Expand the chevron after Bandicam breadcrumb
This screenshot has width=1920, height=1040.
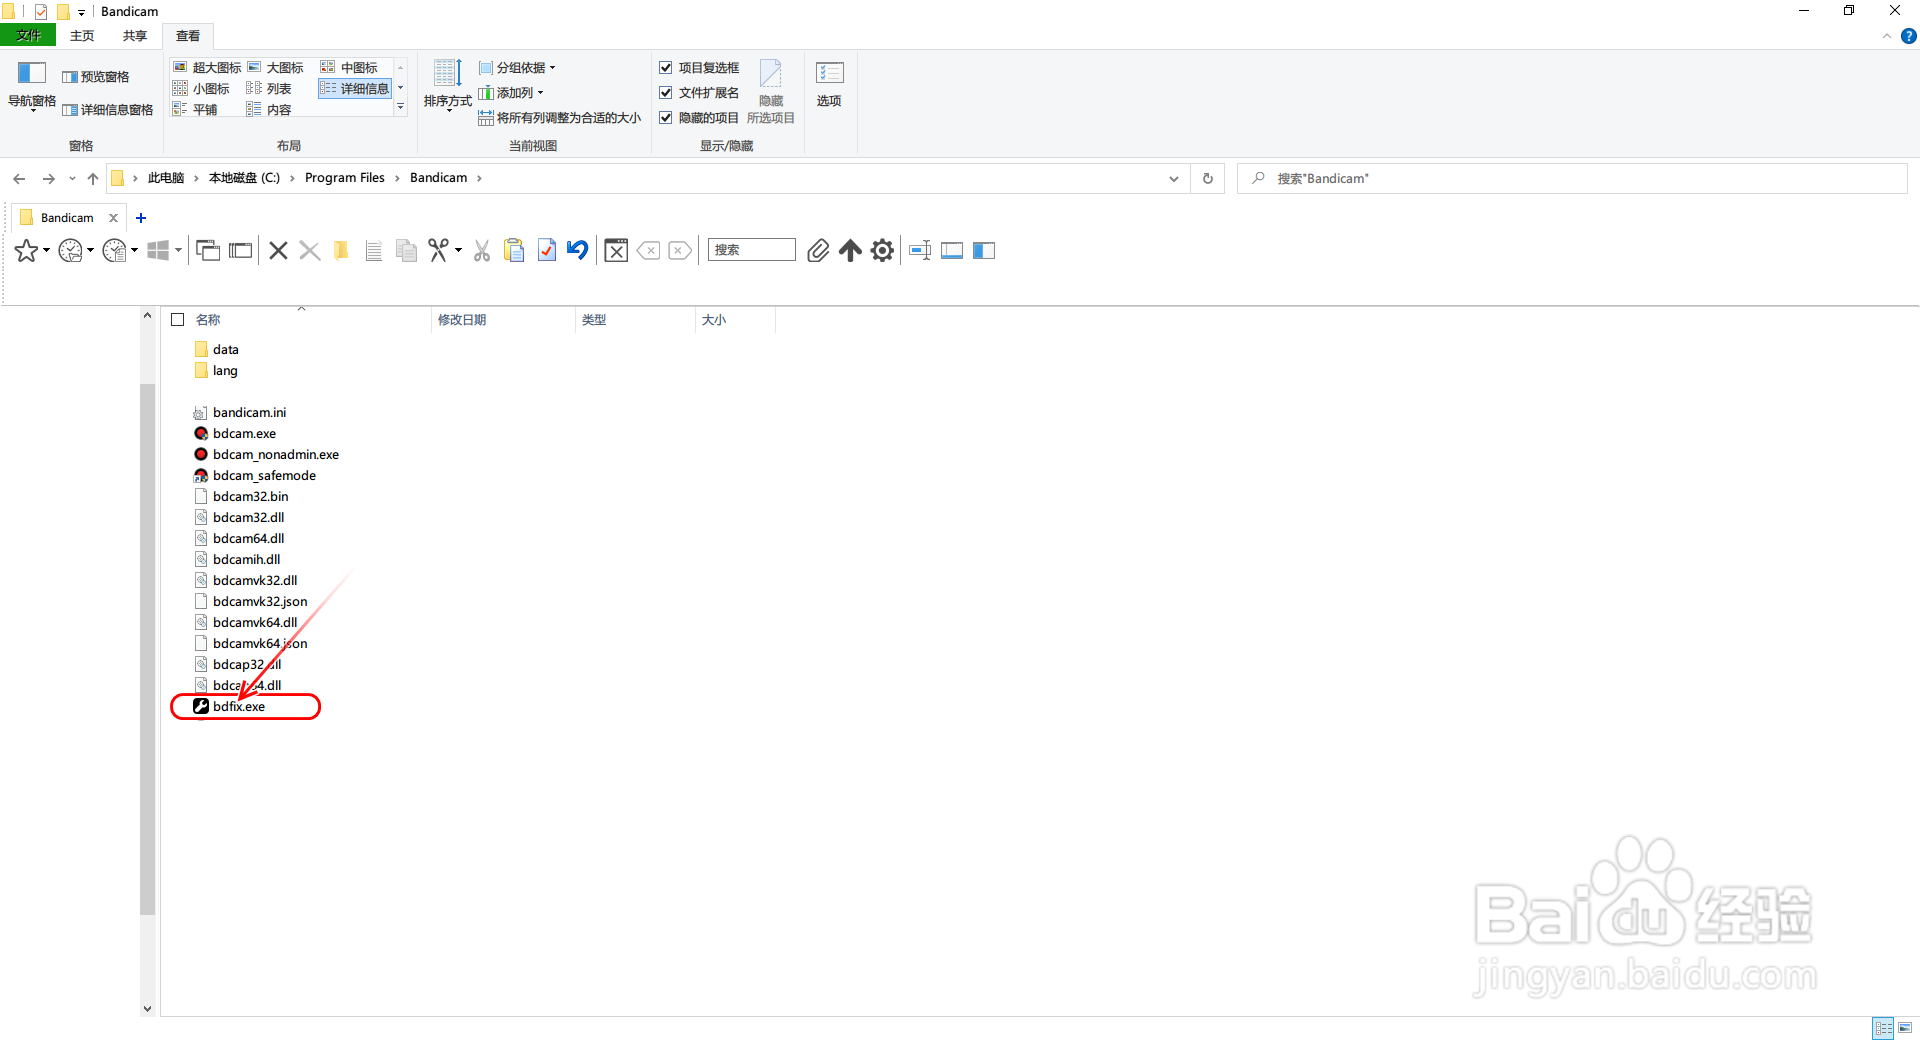[x=479, y=179]
